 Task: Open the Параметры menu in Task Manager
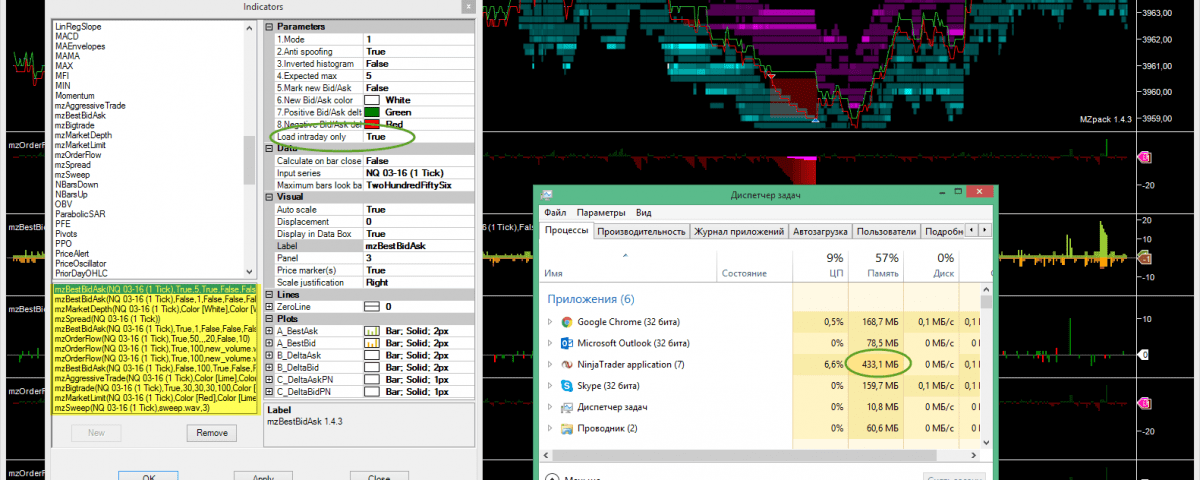point(601,213)
